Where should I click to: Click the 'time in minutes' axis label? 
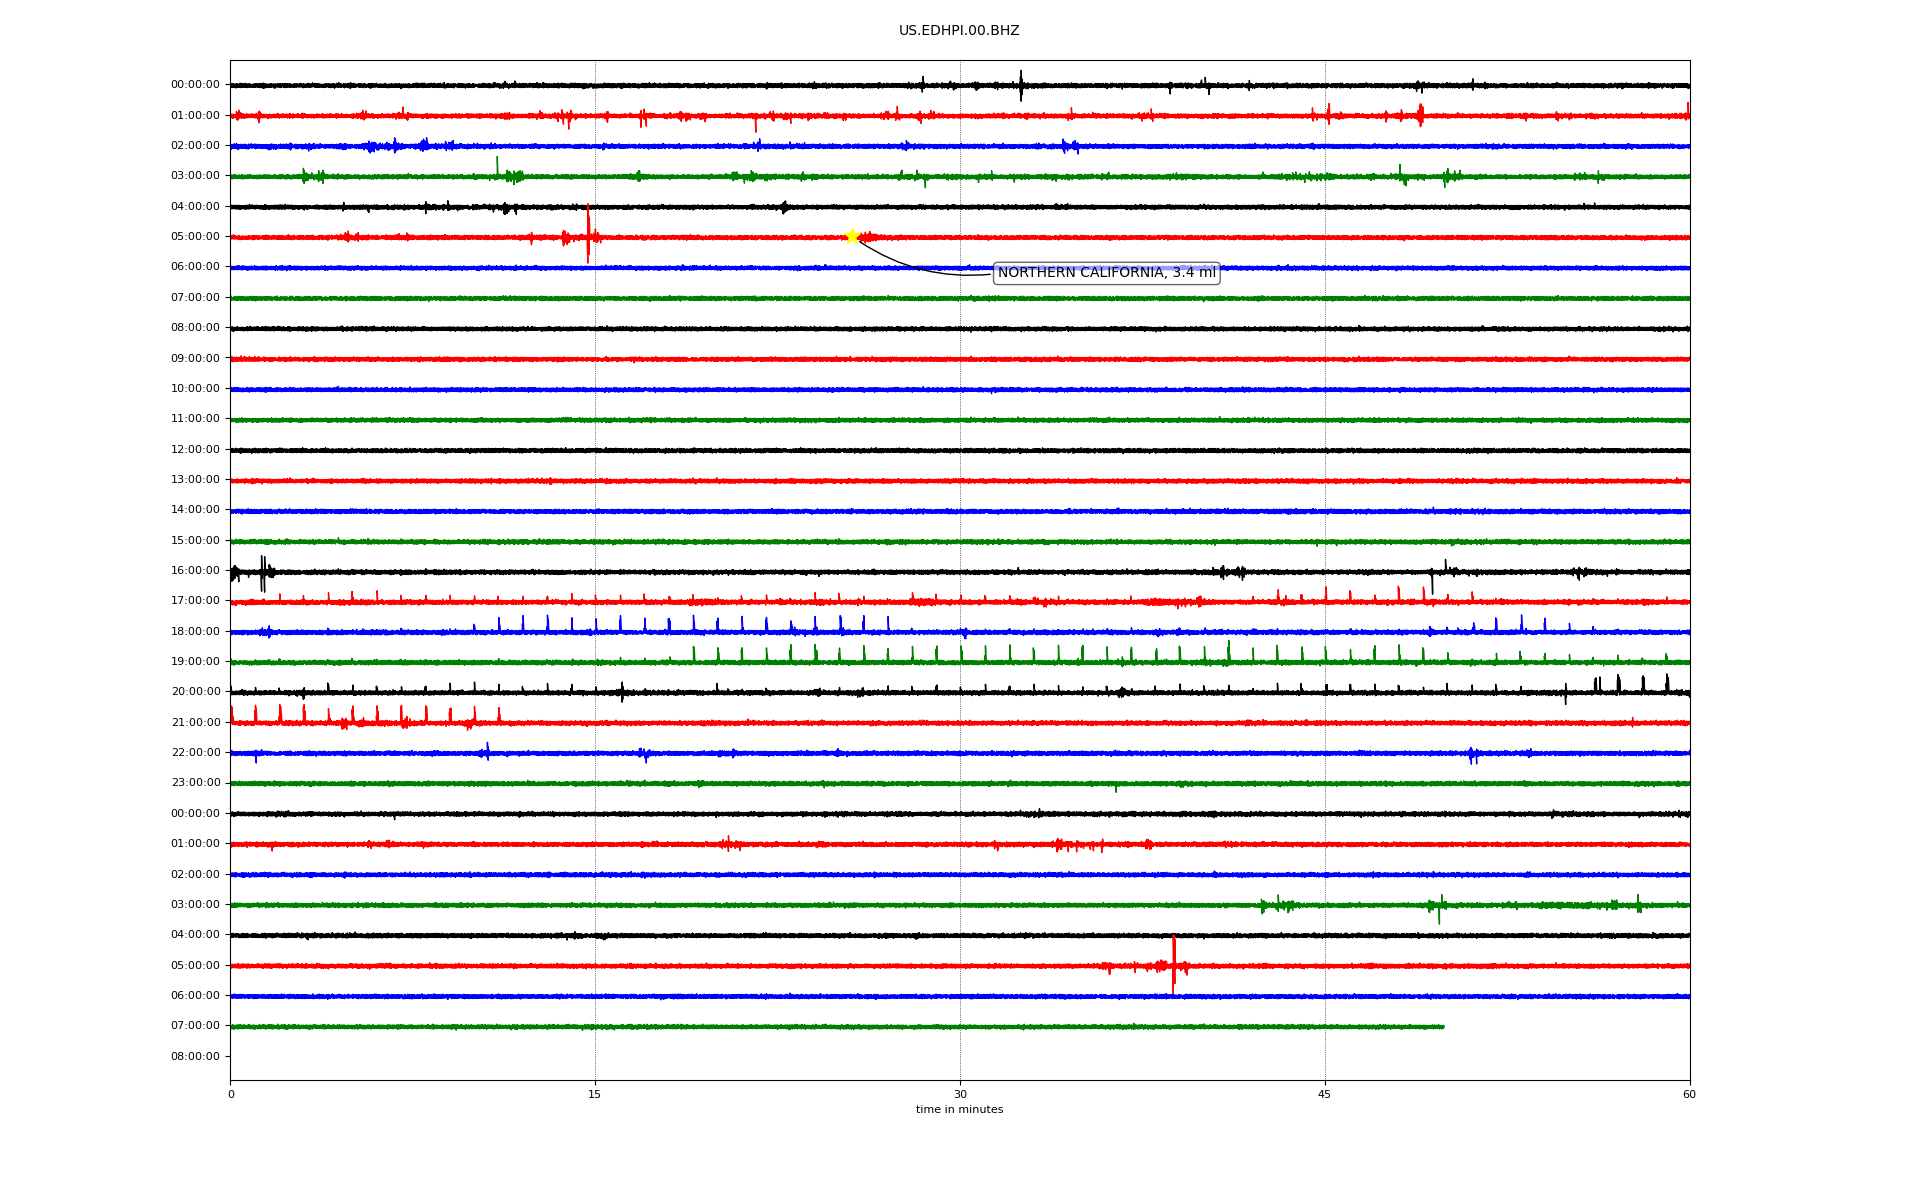[x=958, y=1110]
